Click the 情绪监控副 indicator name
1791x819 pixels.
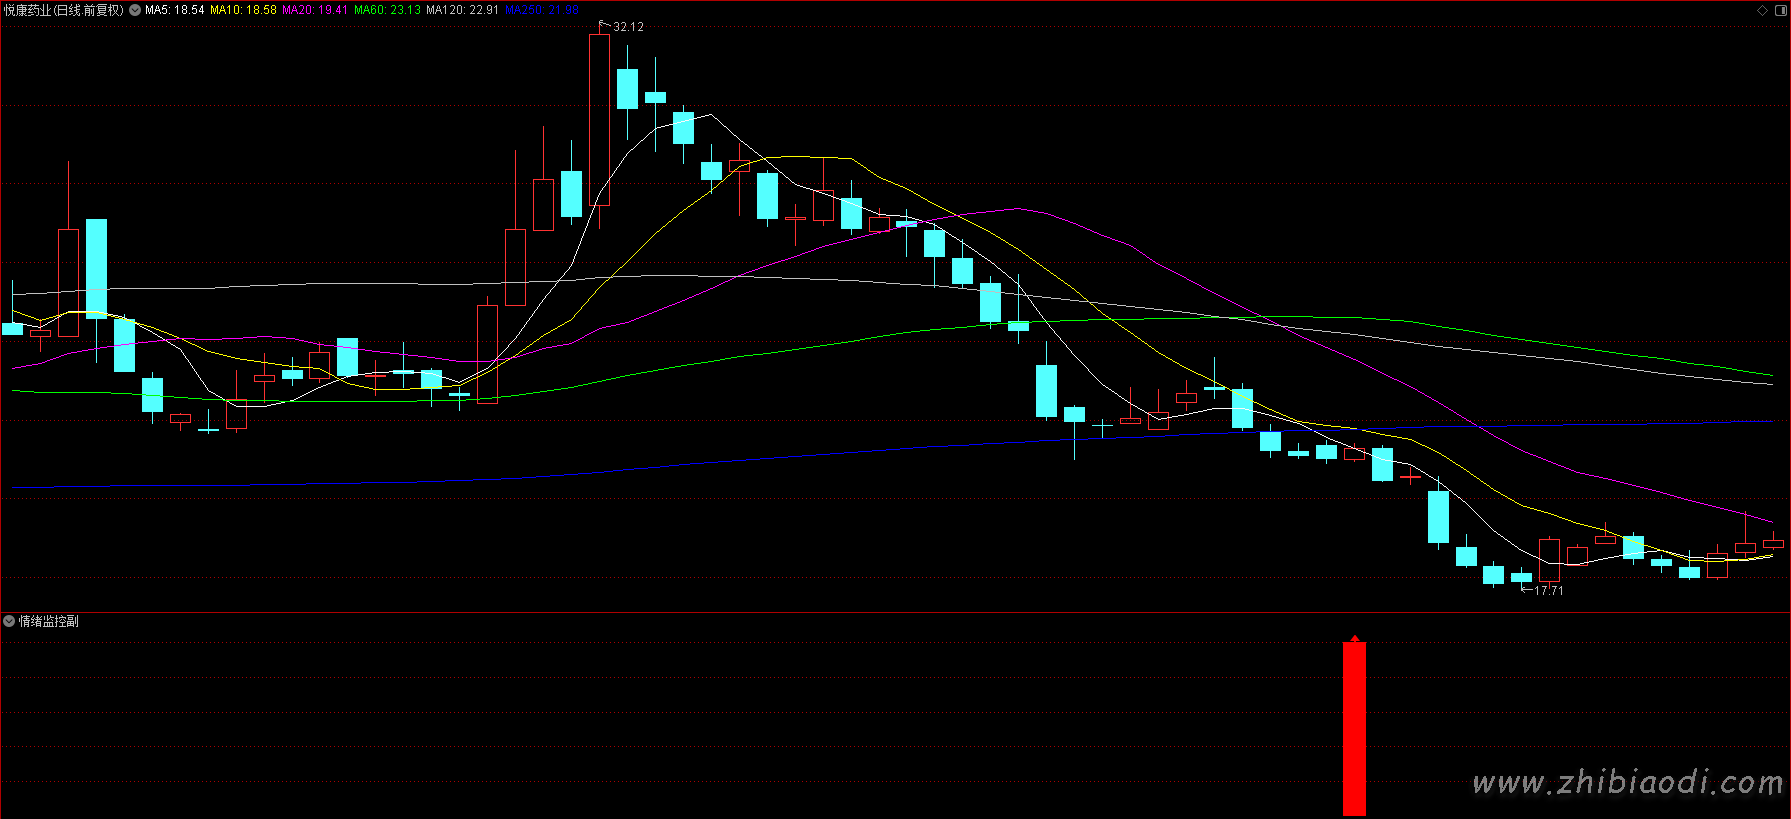click(x=48, y=621)
